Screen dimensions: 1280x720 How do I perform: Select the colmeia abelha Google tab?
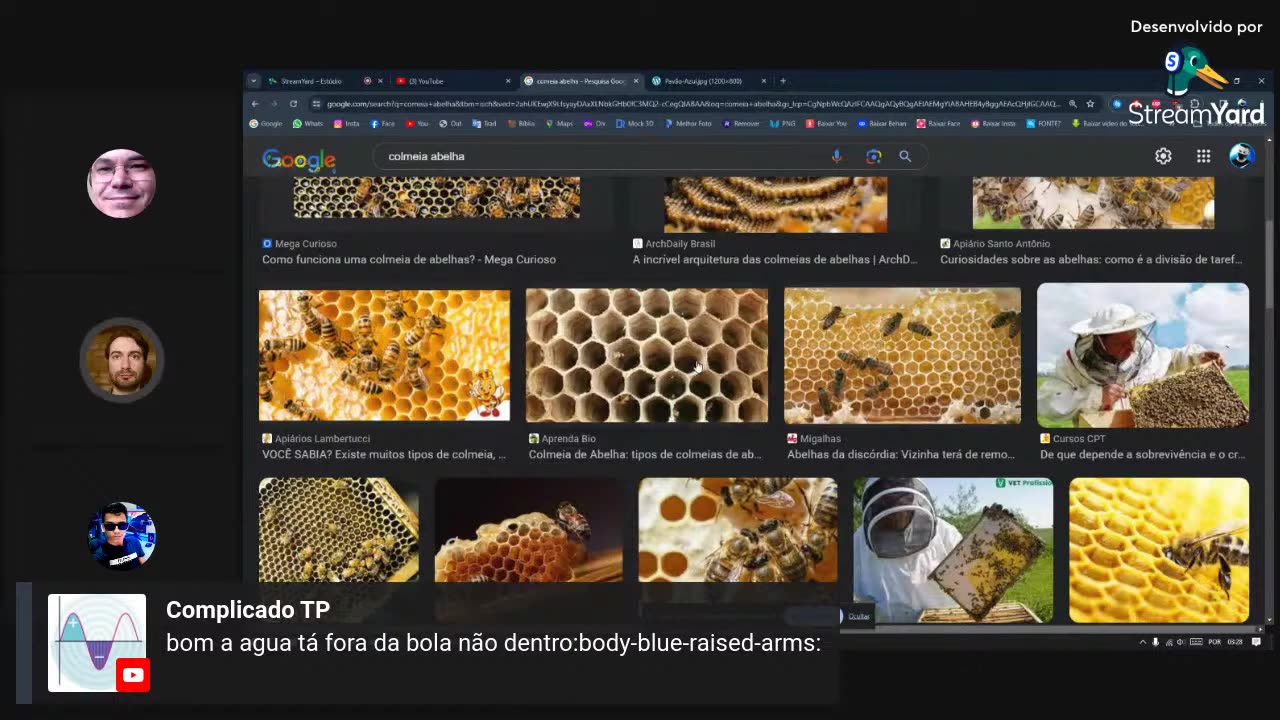click(x=581, y=81)
